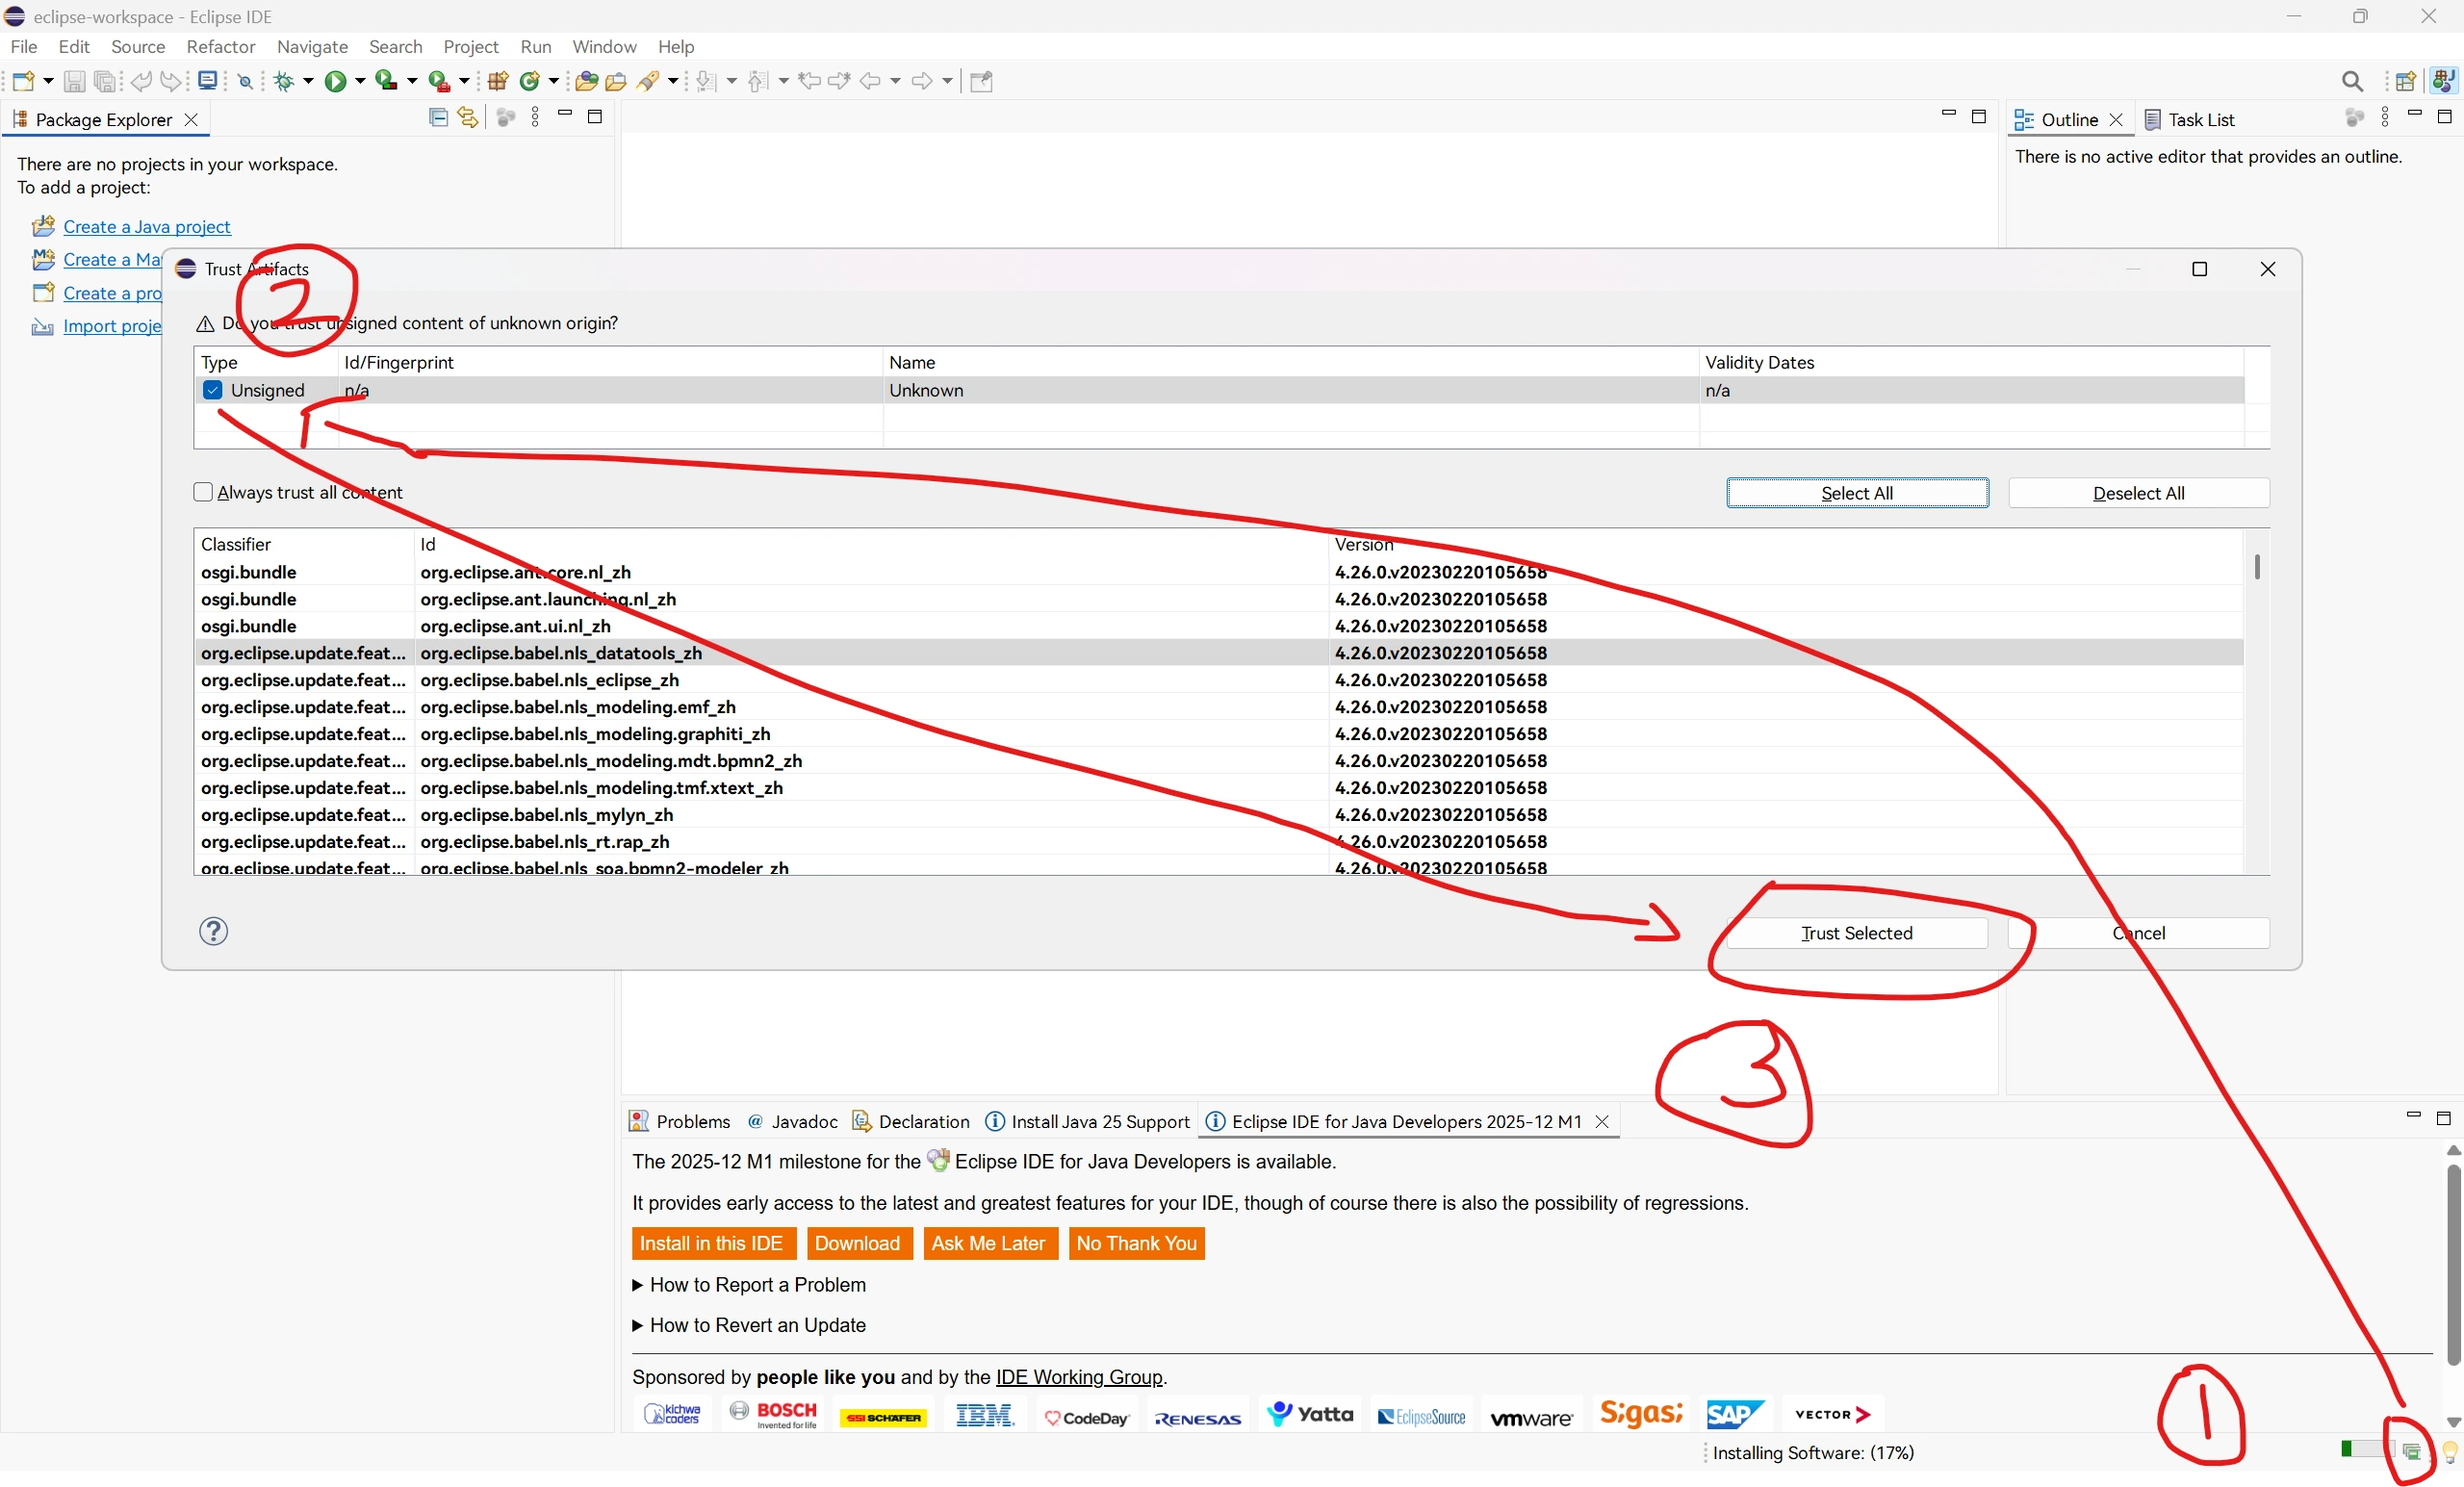Enable Always trust all content
Screen dimensions: 2464x1487
(x=203, y=492)
